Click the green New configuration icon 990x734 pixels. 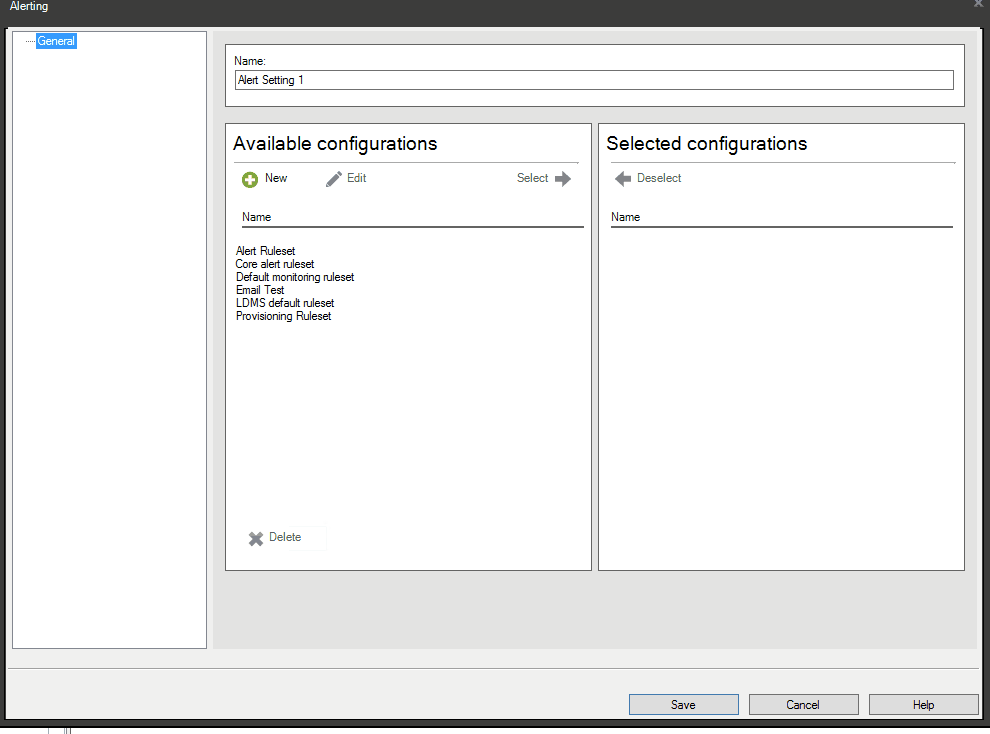[249, 179]
